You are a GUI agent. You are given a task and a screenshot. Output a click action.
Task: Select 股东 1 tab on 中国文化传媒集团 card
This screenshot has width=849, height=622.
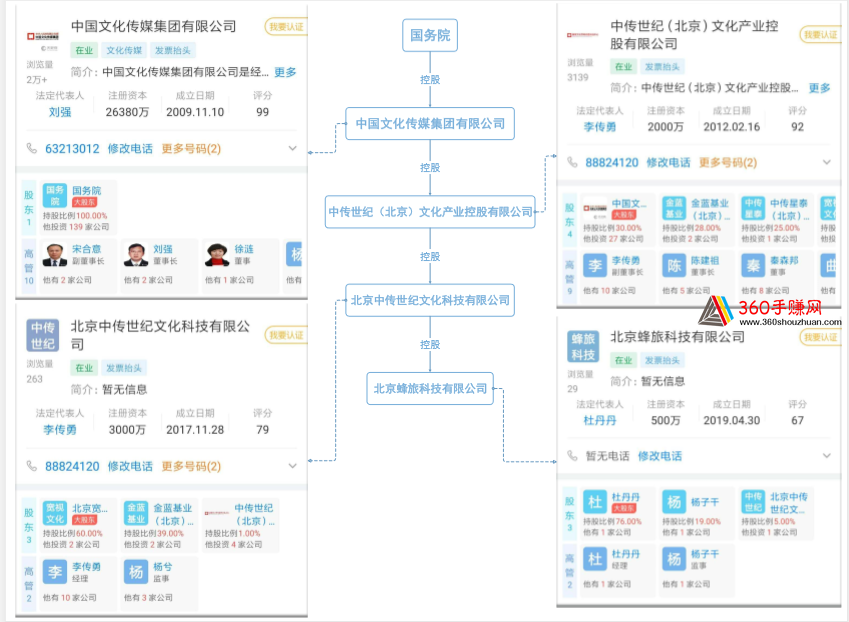point(29,208)
